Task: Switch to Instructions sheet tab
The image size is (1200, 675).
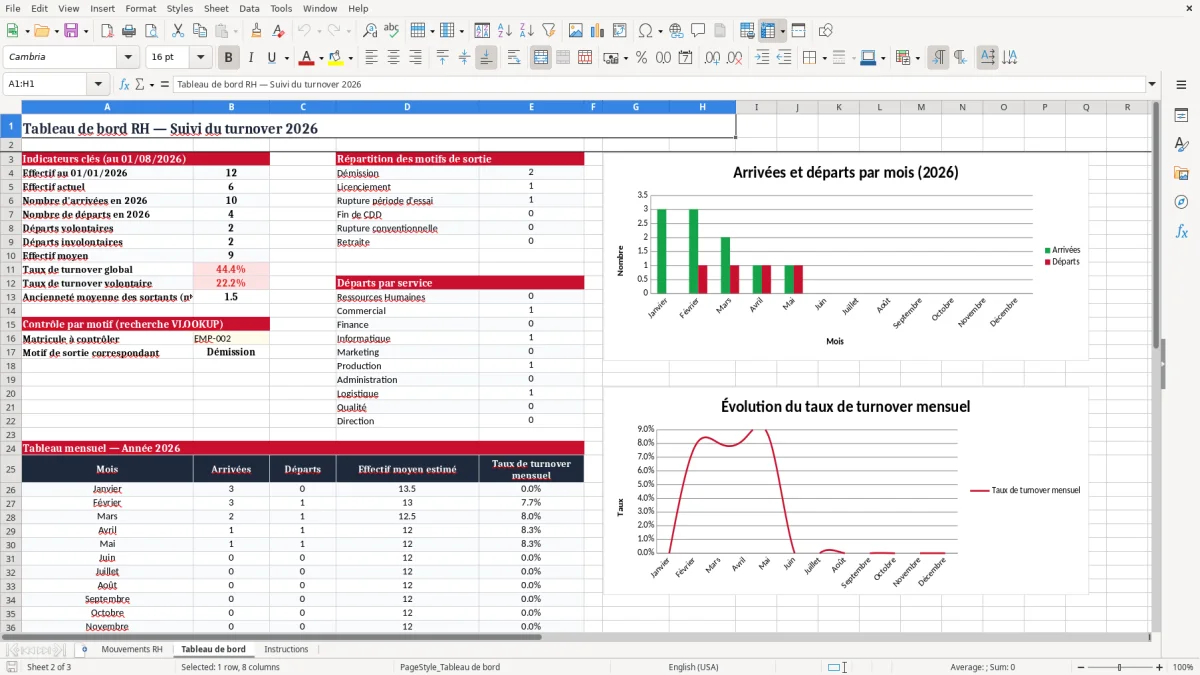Action: pyautogui.click(x=286, y=649)
